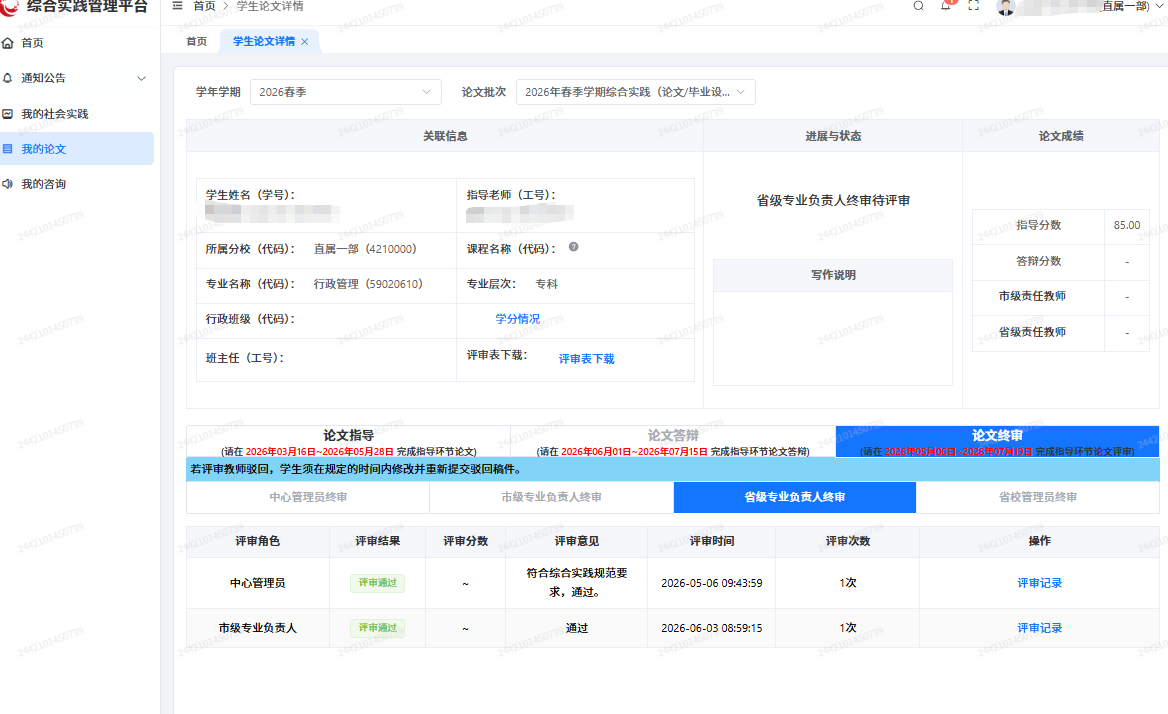This screenshot has height=714, width=1168.
Task: Click the 学分情况 link
Action: pyautogui.click(x=518, y=319)
